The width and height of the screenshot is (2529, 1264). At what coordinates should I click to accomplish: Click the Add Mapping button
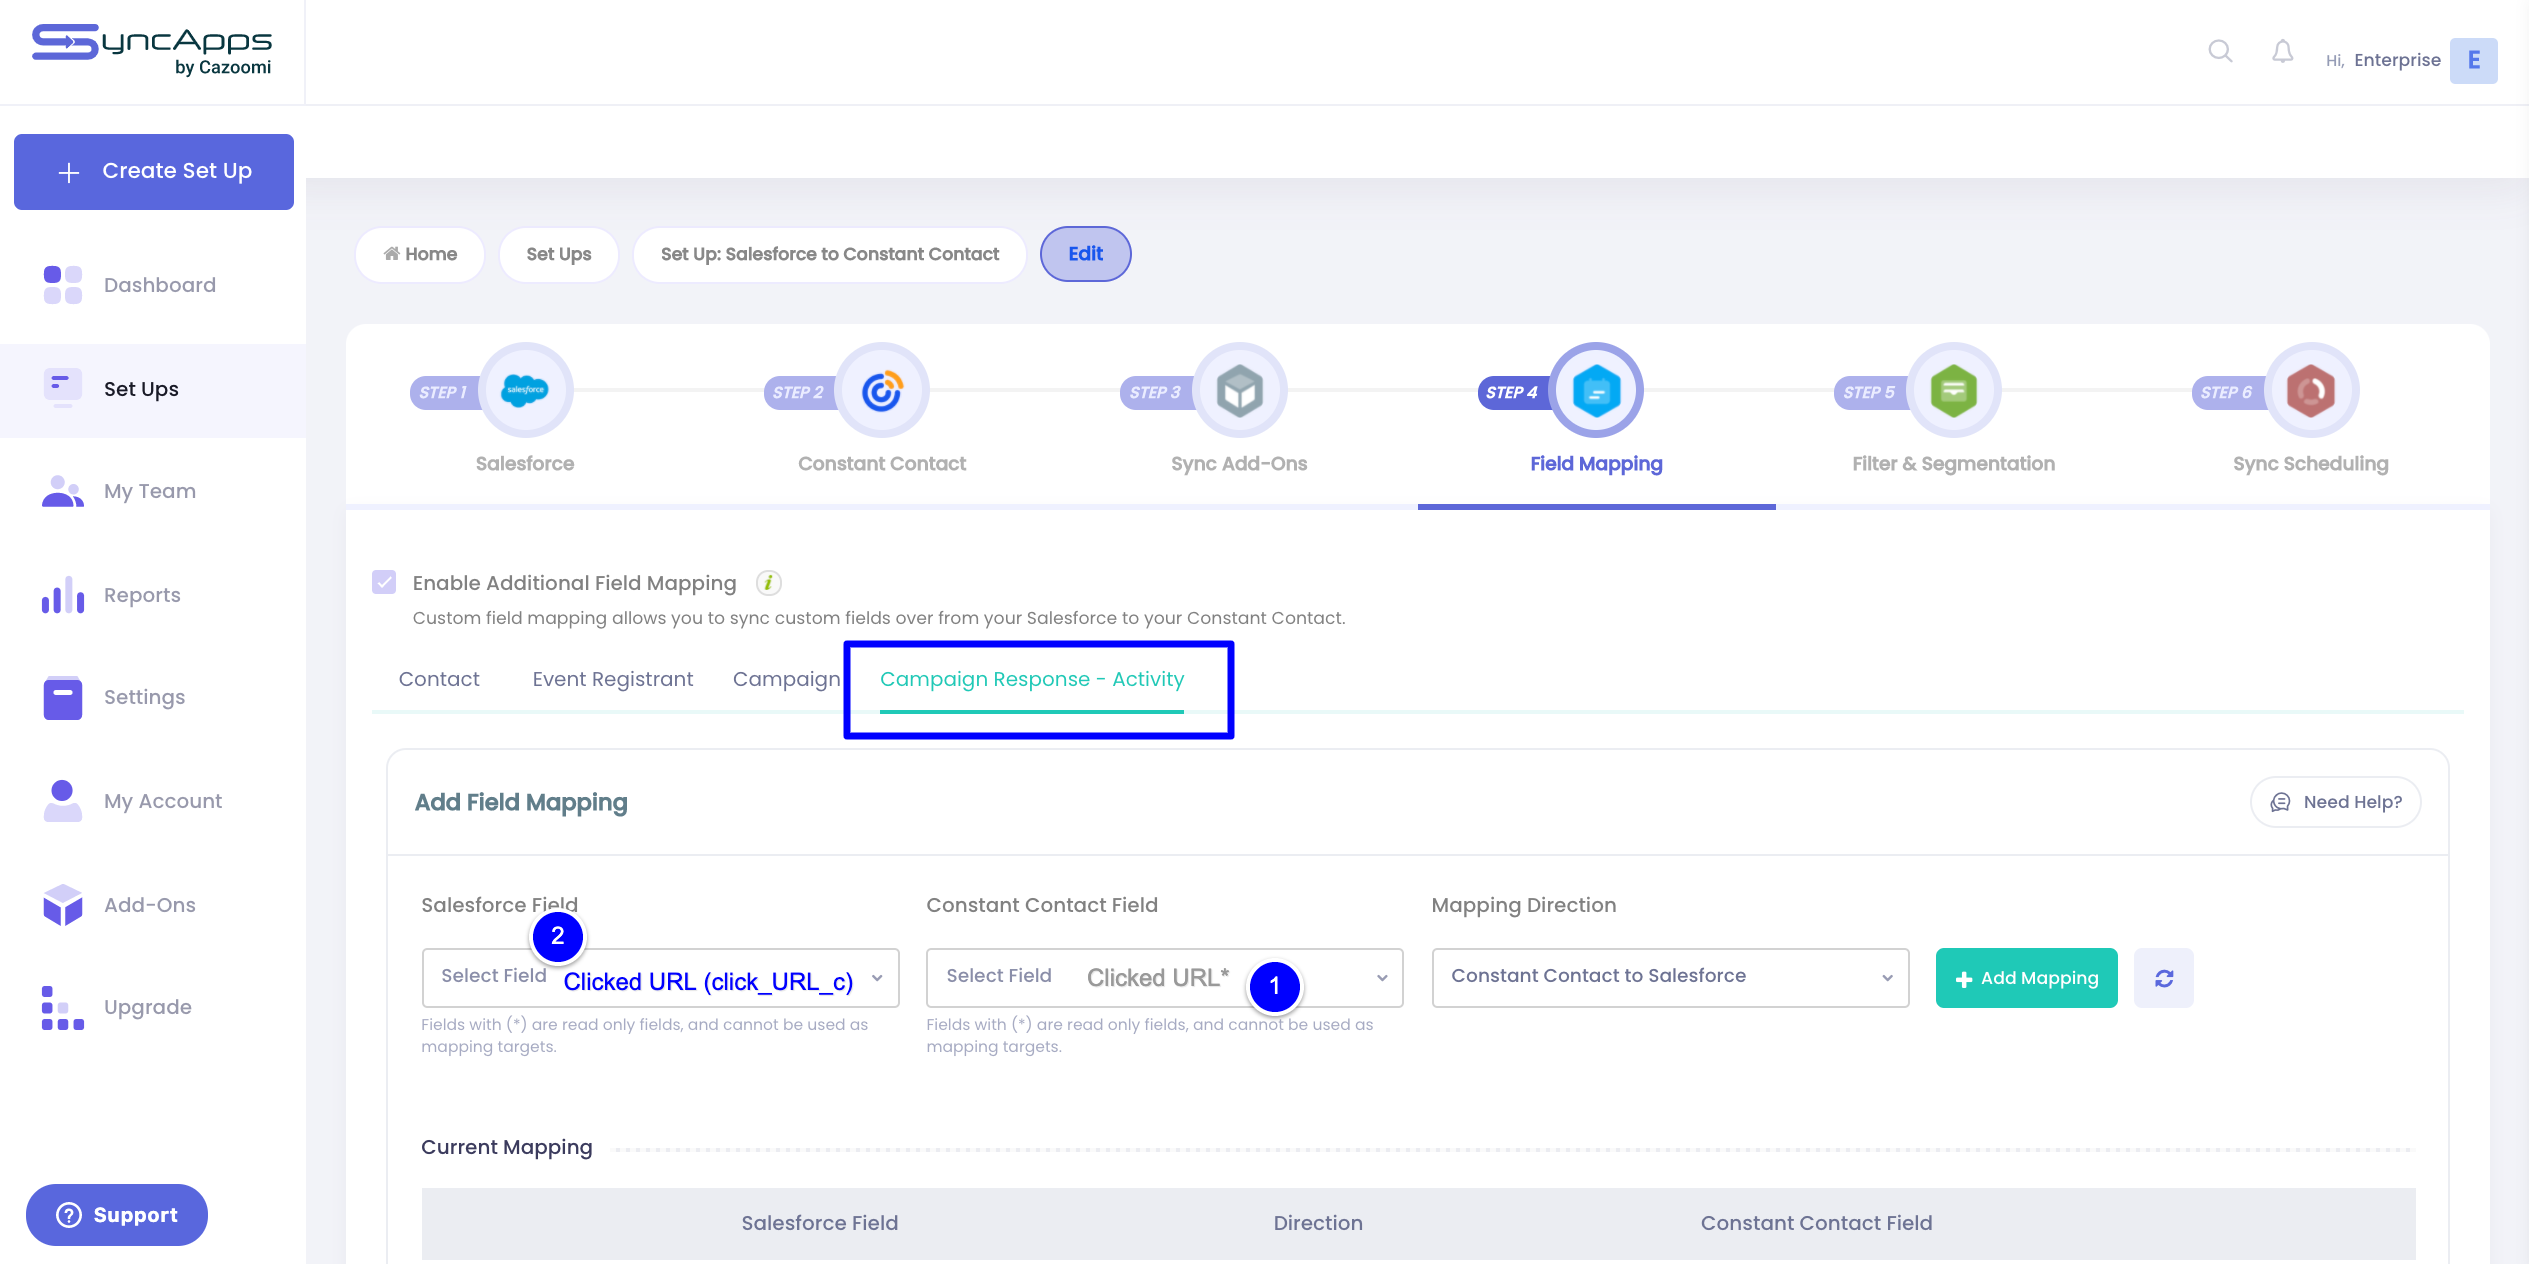pos(2026,978)
